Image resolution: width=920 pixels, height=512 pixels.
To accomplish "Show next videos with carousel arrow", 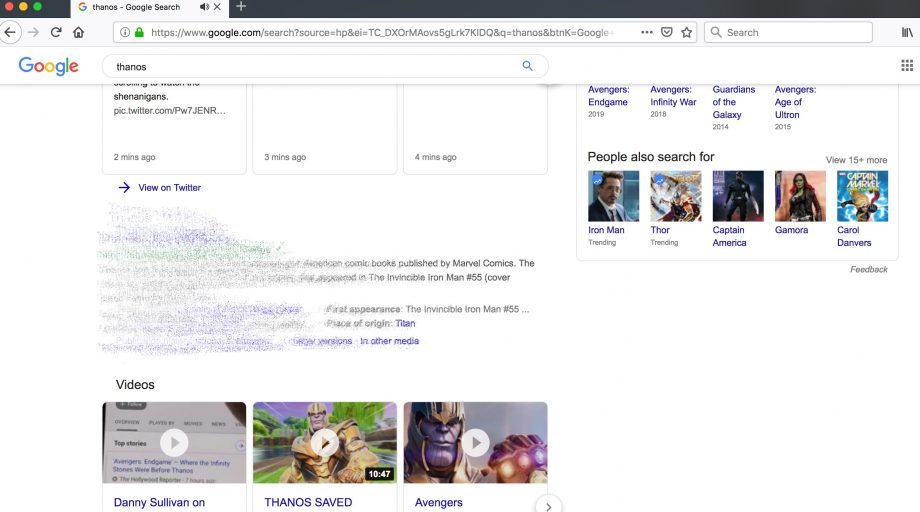I will [548, 506].
